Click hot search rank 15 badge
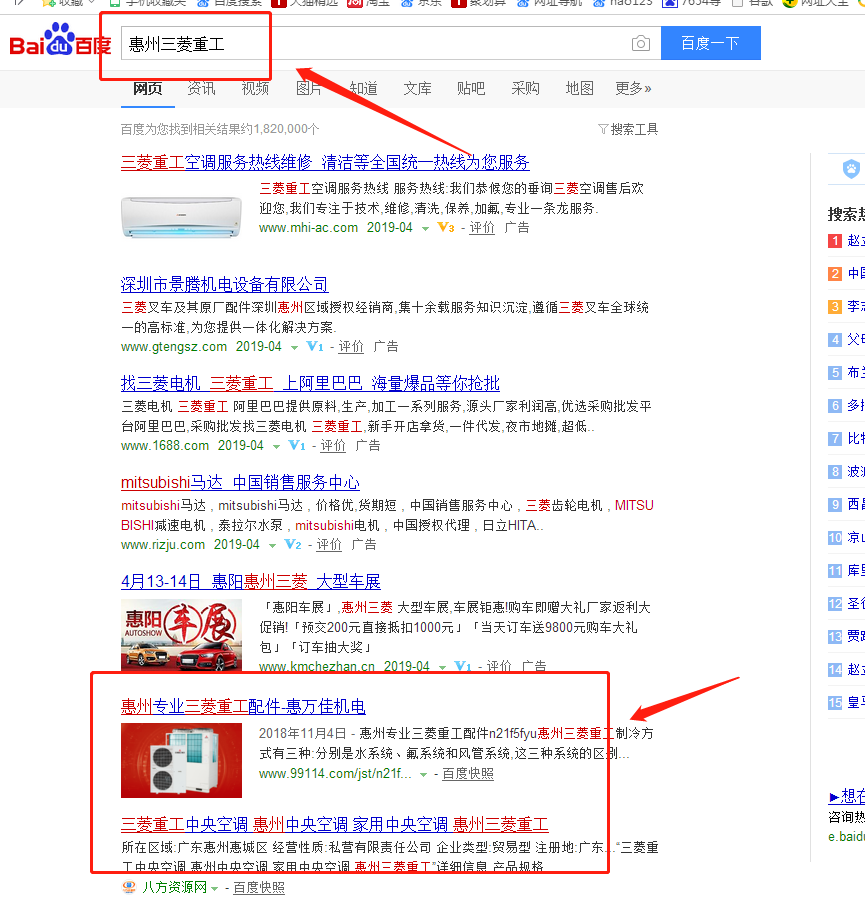865x909 pixels. [835, 703]
